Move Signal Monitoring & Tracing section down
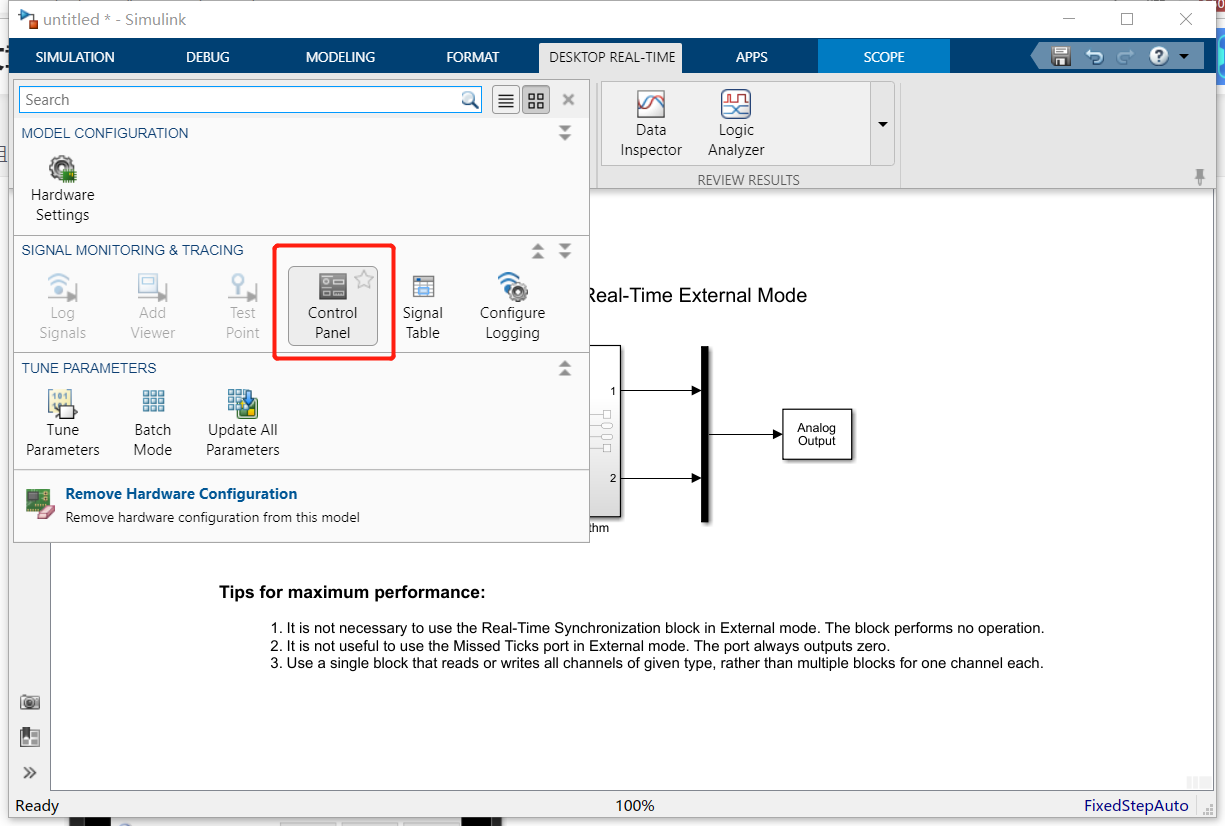 [x=565, y=250]
